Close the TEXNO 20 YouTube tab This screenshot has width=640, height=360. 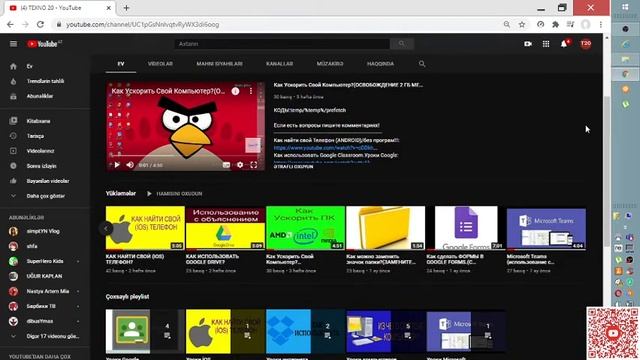tap(109, 8)
